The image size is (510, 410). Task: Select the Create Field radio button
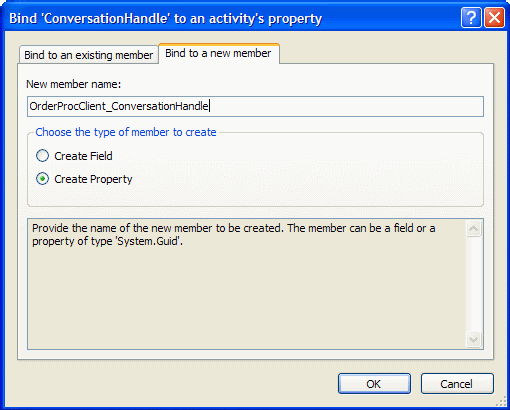pos(42,156)
